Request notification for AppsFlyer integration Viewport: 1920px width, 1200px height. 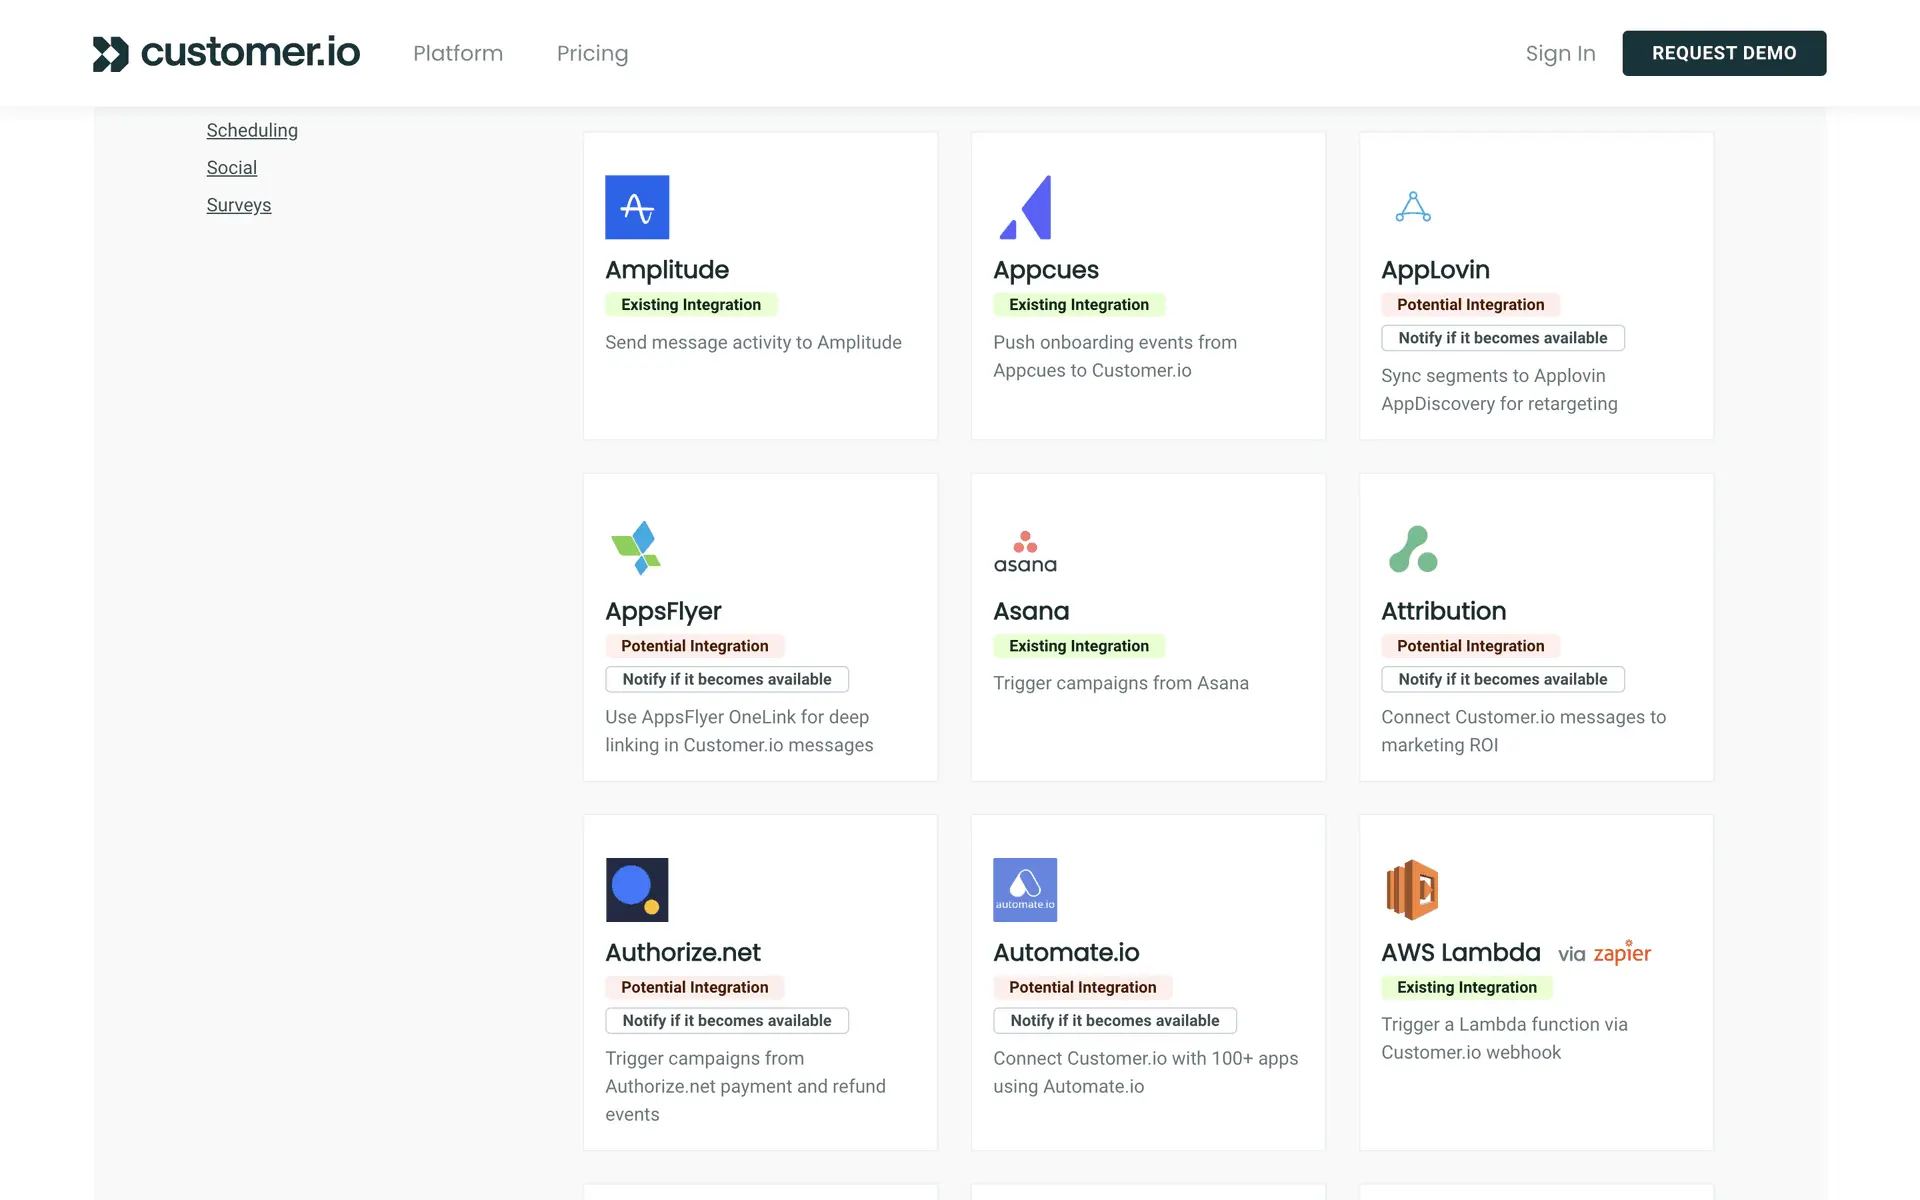click(x=726, y=679)
